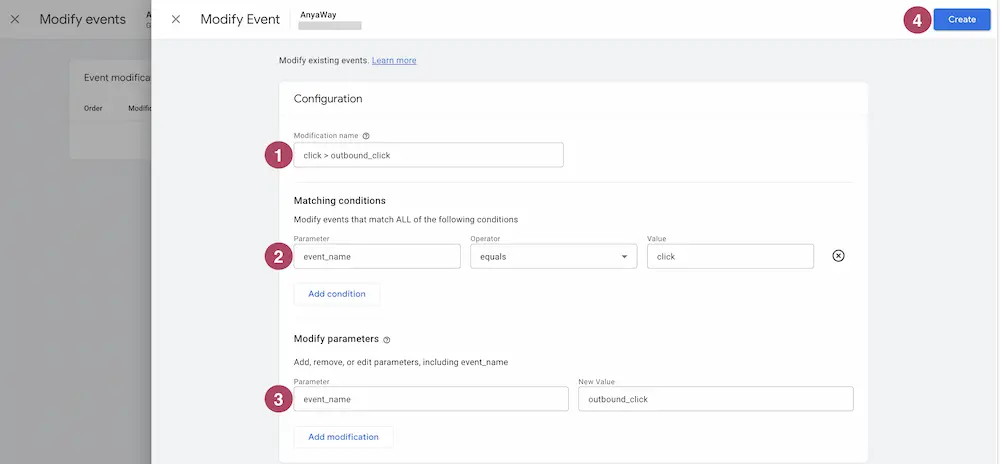
Task: Open the Operator equals dropdown
Action: click(x=554, y=256)
